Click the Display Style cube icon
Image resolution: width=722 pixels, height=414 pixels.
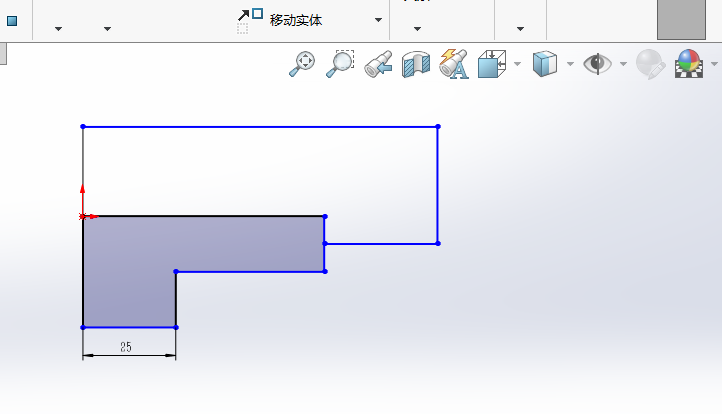(x=545, y=64)
